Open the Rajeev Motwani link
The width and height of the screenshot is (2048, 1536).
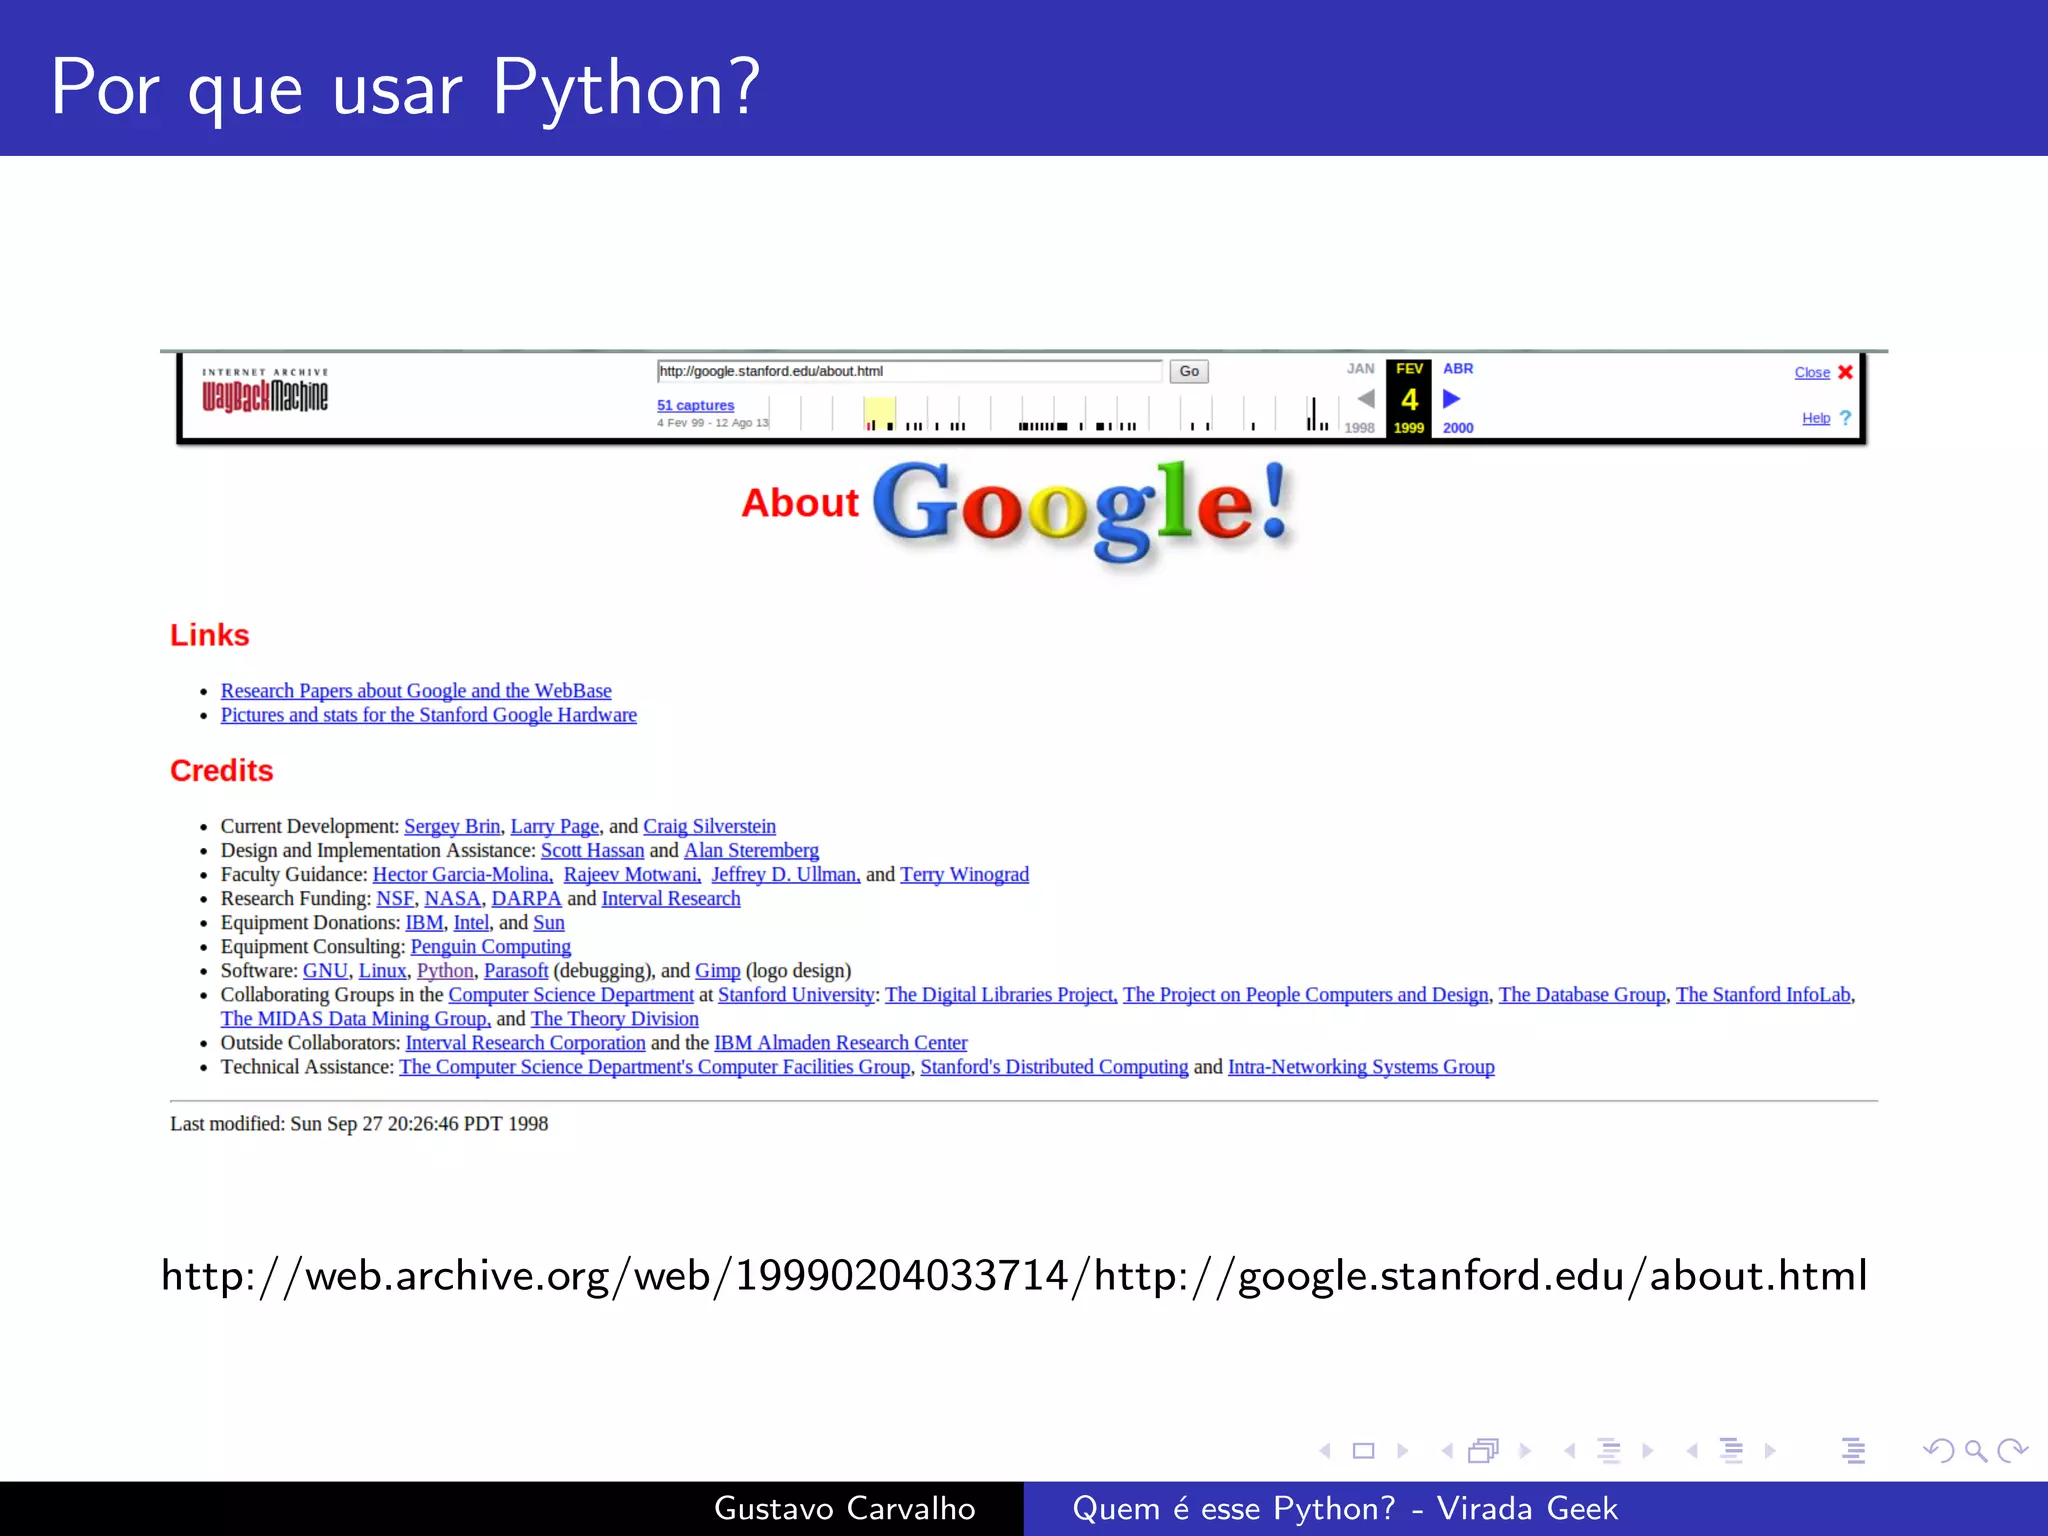[632, 874]
